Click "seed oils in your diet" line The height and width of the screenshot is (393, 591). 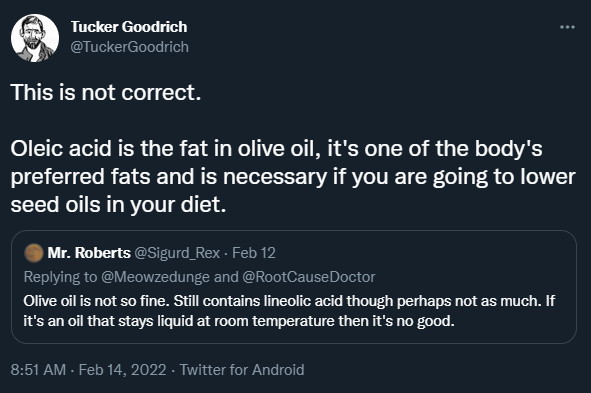click(118, 205)
